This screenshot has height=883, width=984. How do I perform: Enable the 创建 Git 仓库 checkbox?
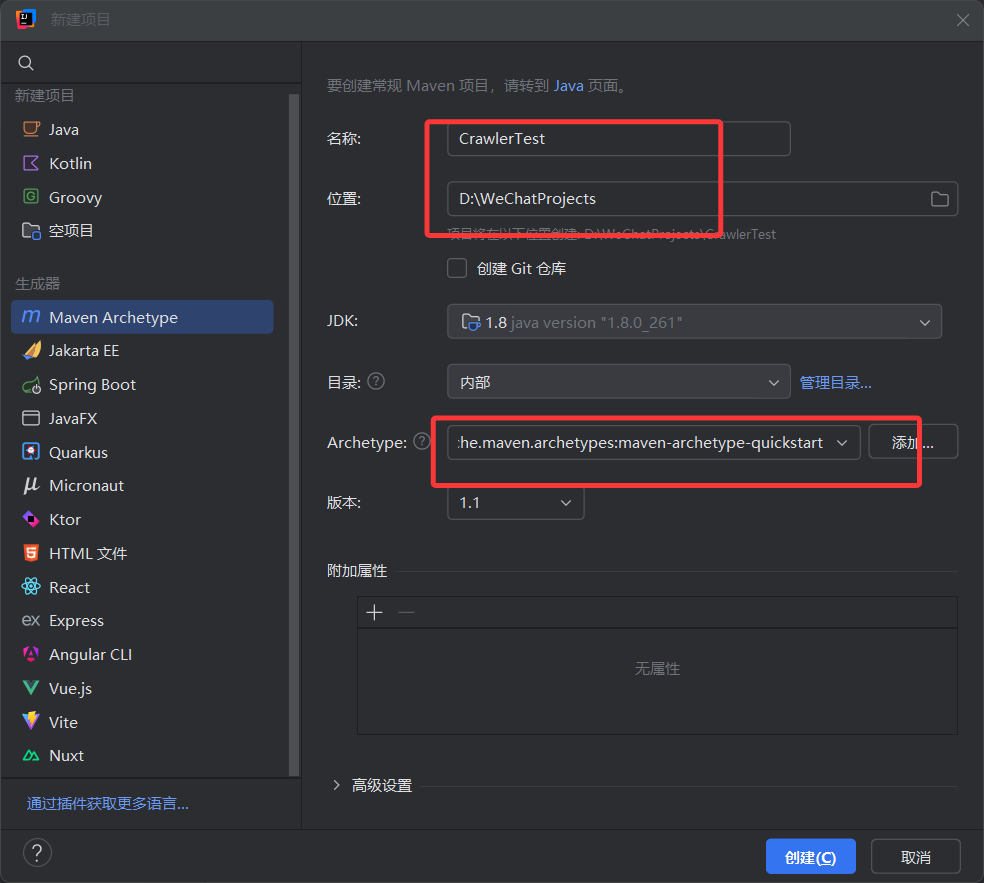[457, 268]
